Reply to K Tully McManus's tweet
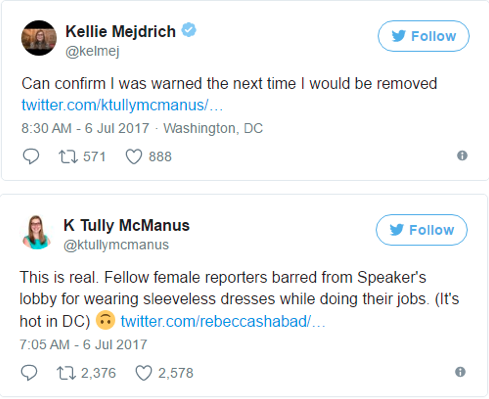489x399 pixels. pos(29,373)
